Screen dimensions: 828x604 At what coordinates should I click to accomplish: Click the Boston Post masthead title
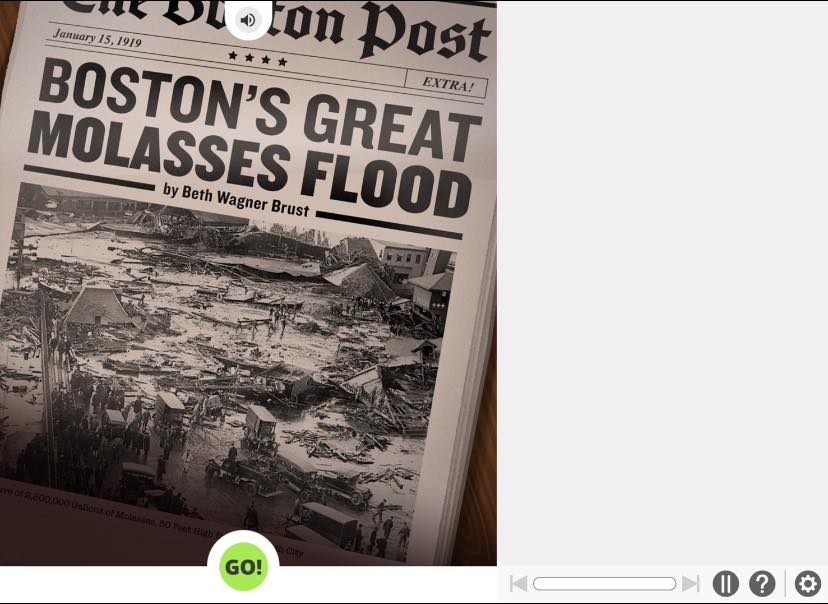(x=330, y=30)
